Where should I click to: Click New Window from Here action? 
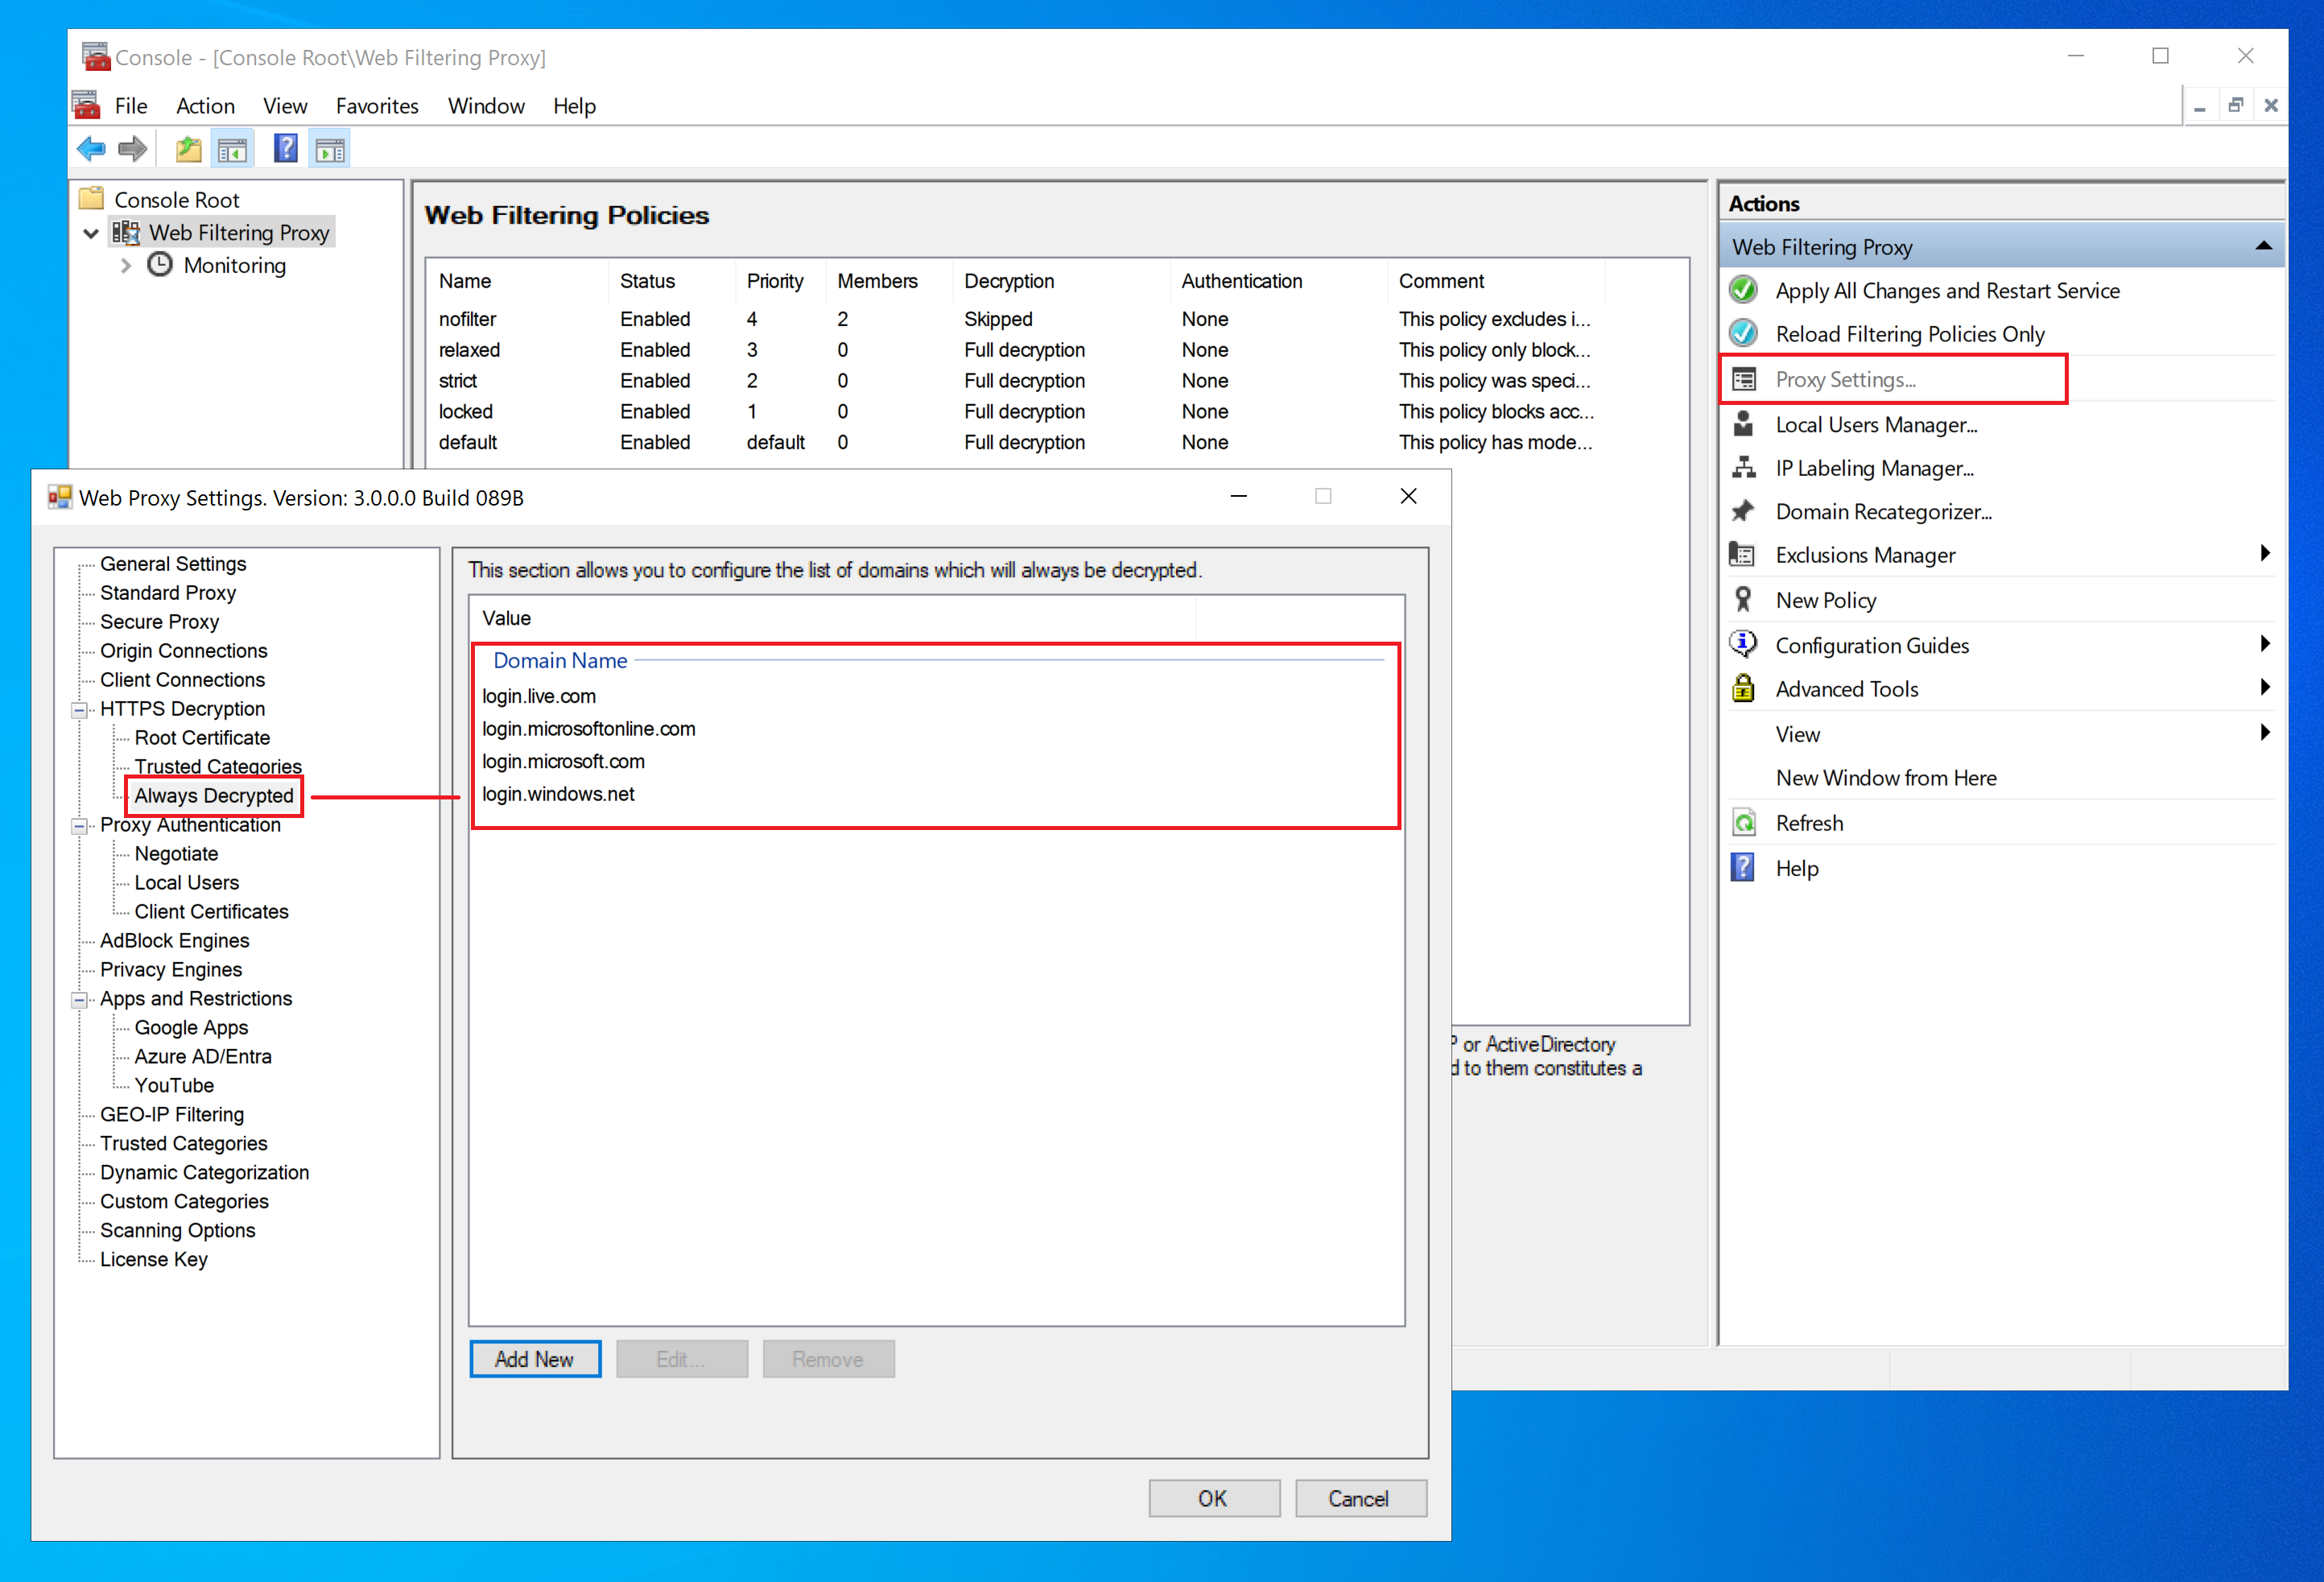click(x=1885, y=777)
